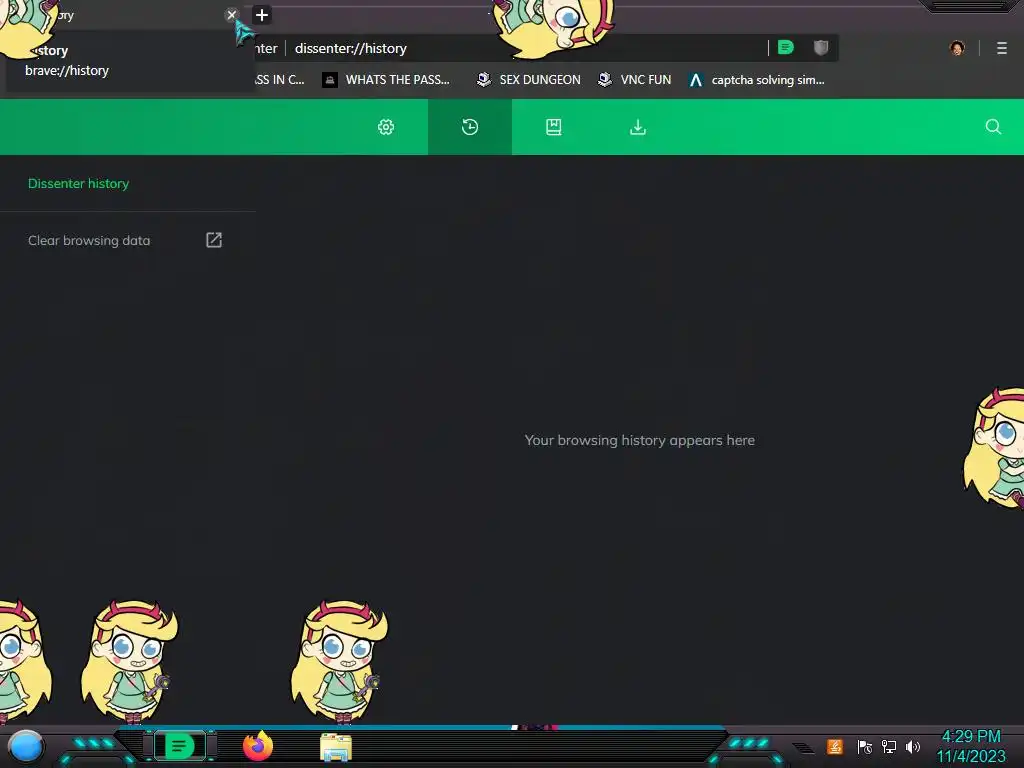The height and width of the screenshot is (768, 1024).
Task: Open Clear browsing data external link icon
Action: pyautogui.click(x=214, y=240)
